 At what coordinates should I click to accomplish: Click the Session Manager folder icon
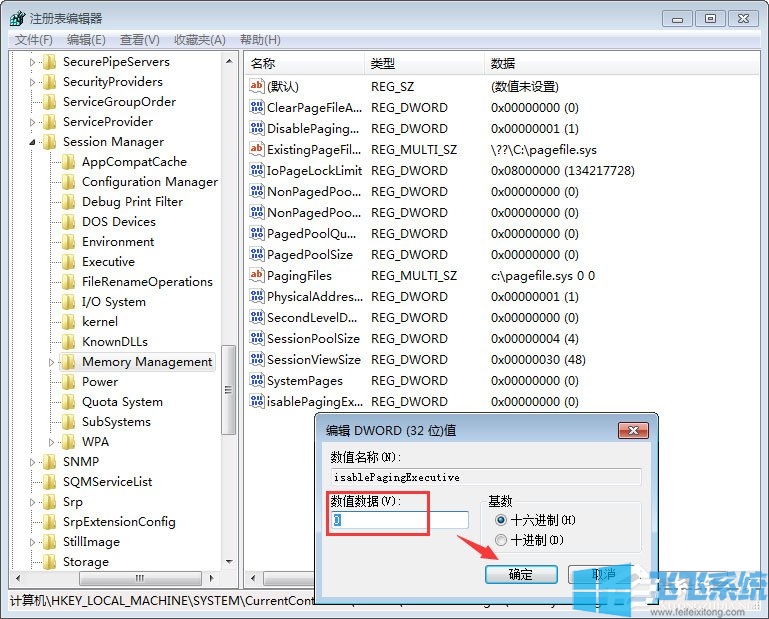tap(49, 142)
